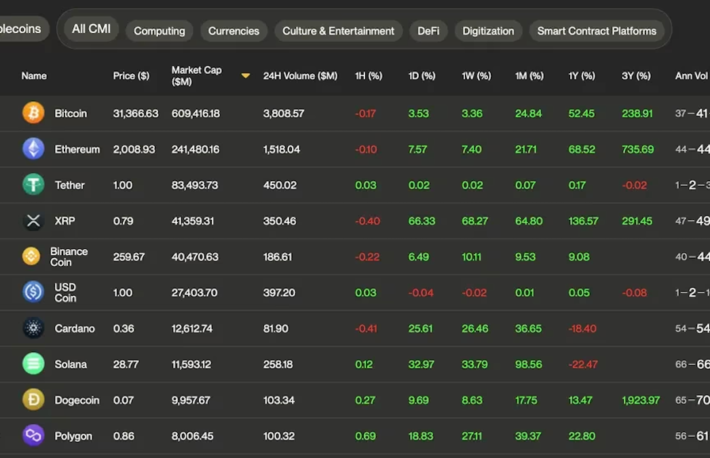Click the Tether coin icon
Viewport: 710px width, 458px height.
[34, 184]
